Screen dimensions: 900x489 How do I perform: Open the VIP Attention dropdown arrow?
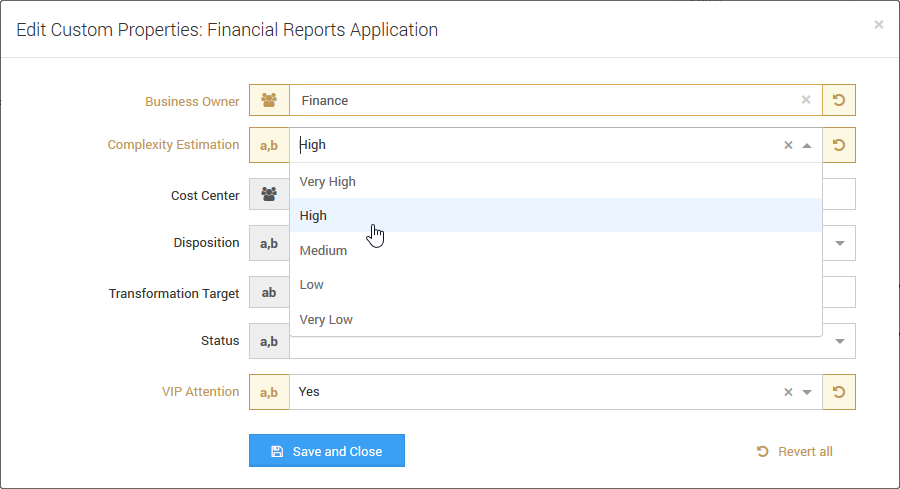[x=807, y=392]
